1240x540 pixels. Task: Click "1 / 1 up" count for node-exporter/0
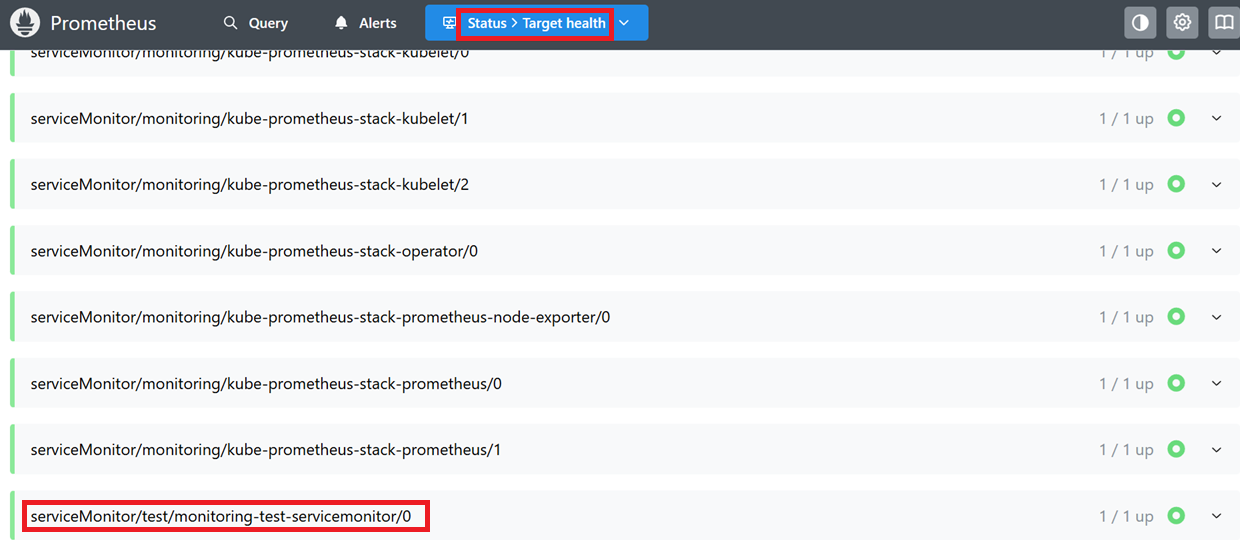click(x=1126, y=317)
